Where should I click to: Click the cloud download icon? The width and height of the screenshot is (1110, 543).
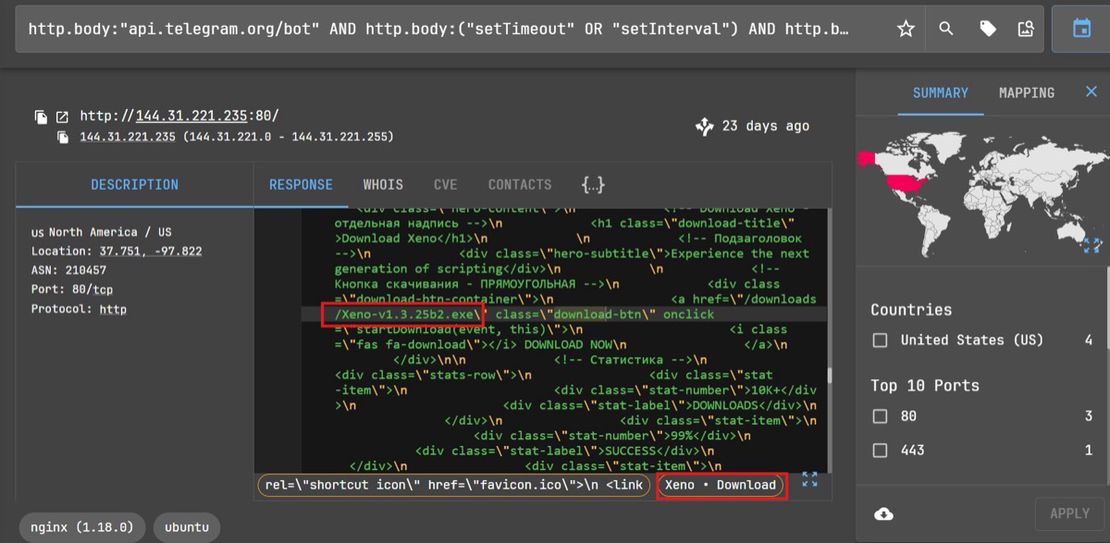(x=883, y=514)
